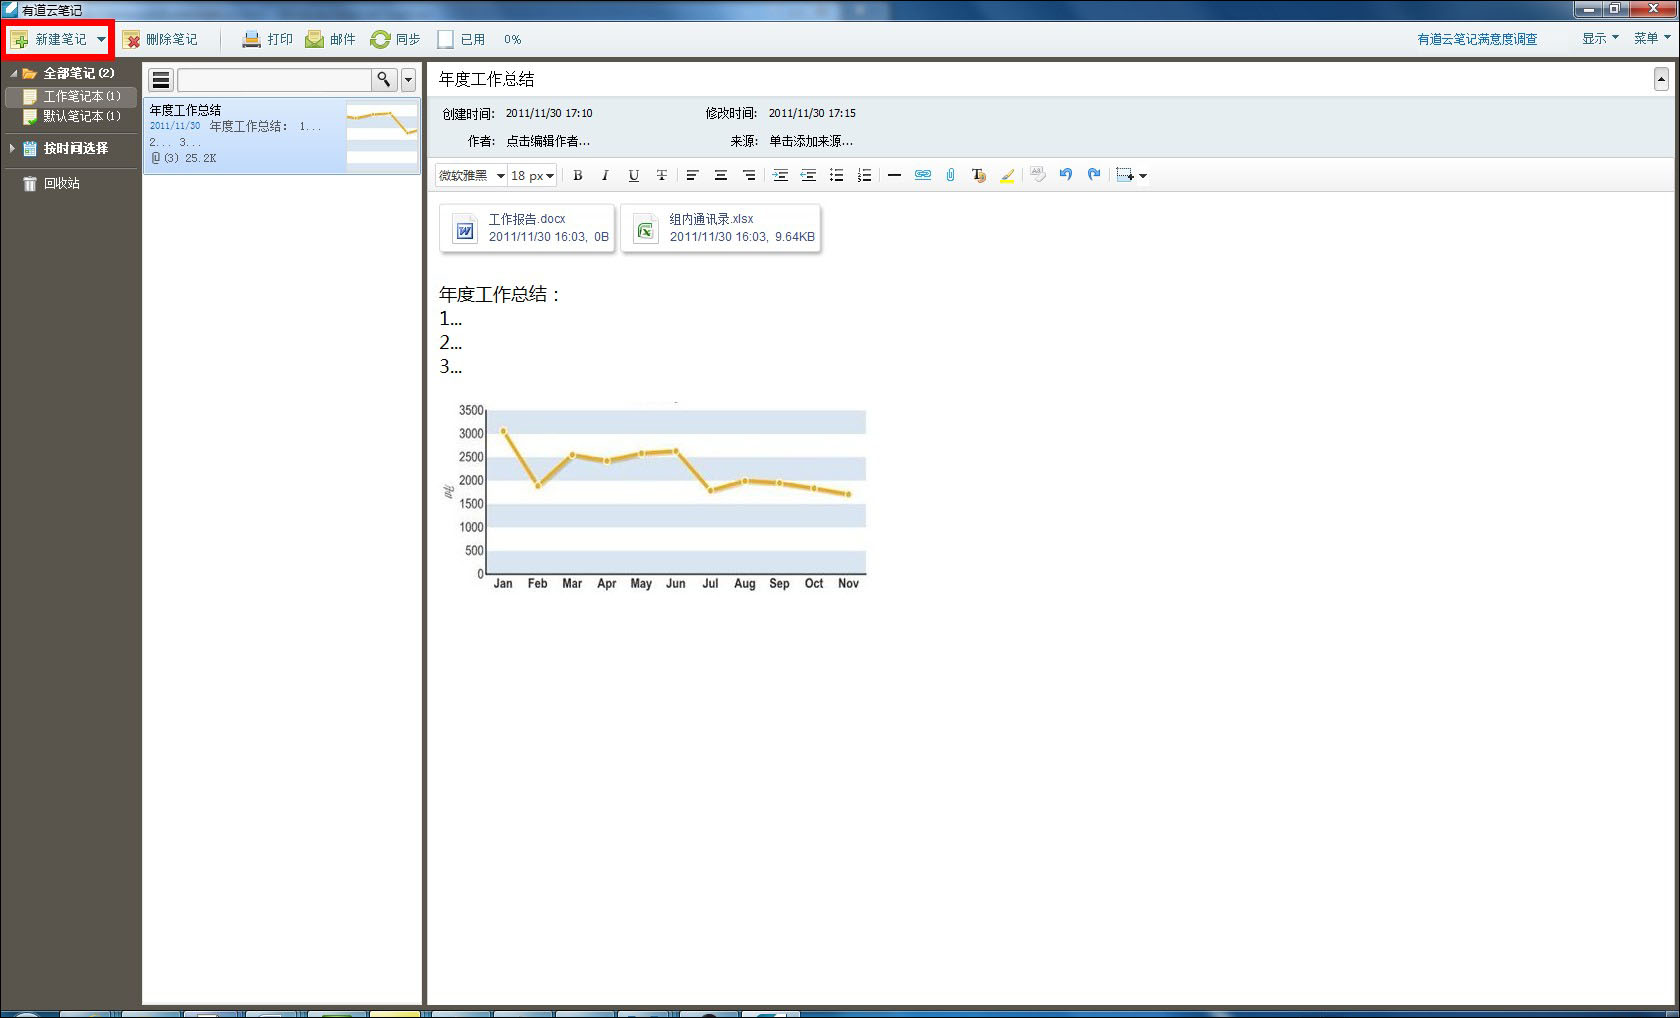1680x1018 pixels.
Task: Click in the note search input field
Action: 274,80
